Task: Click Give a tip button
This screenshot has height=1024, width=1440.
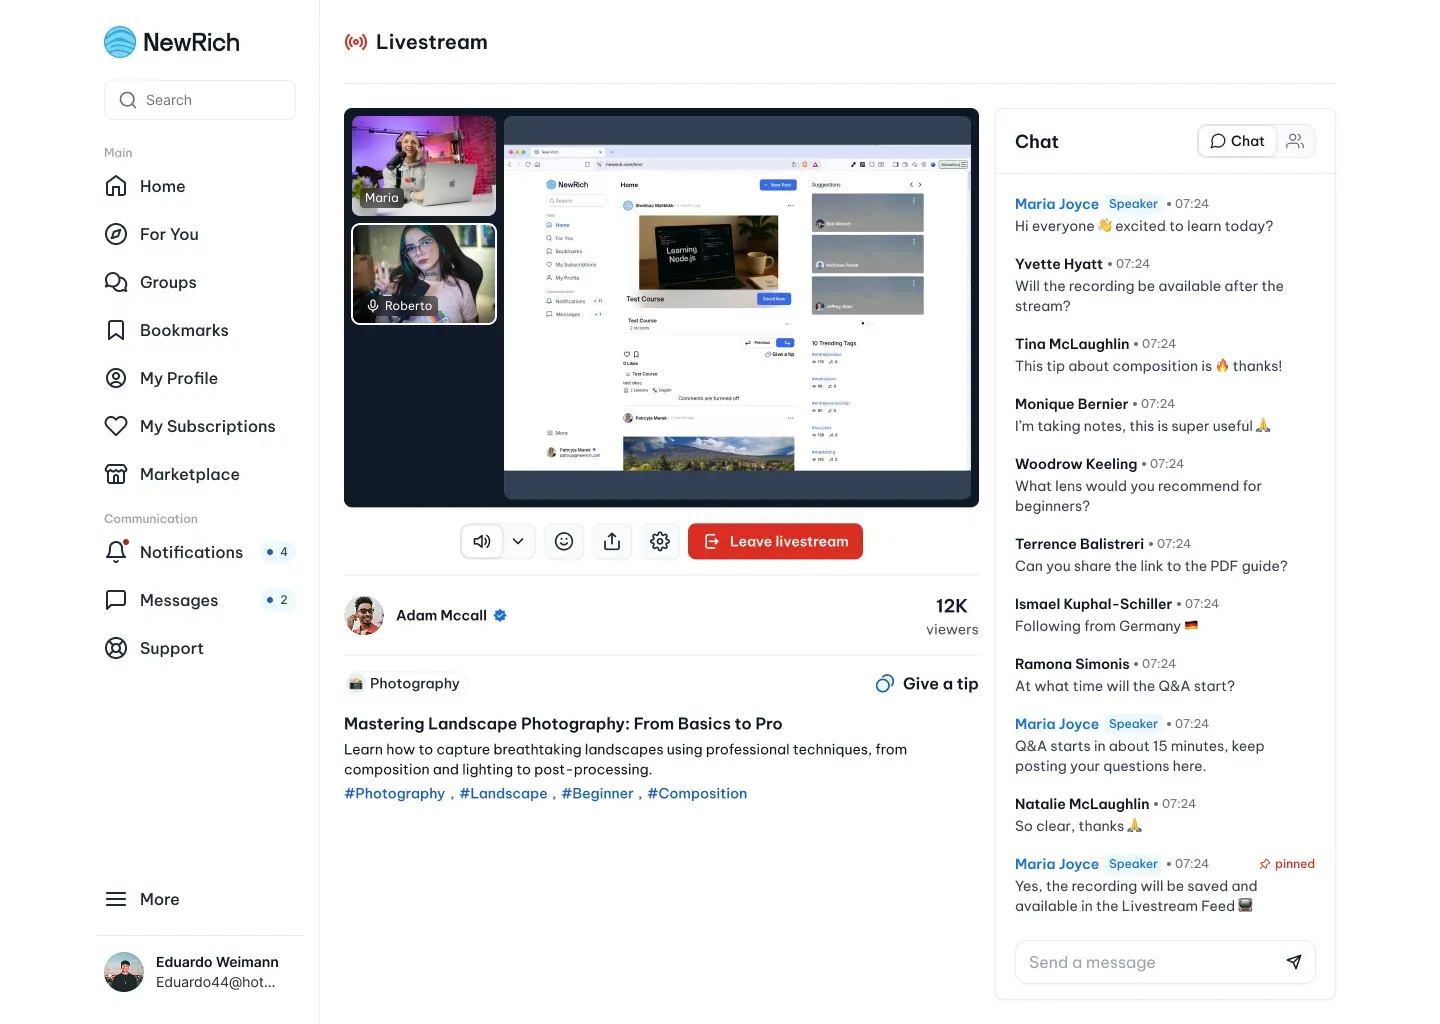Action: pyautogui.click(x=927, y=684)
